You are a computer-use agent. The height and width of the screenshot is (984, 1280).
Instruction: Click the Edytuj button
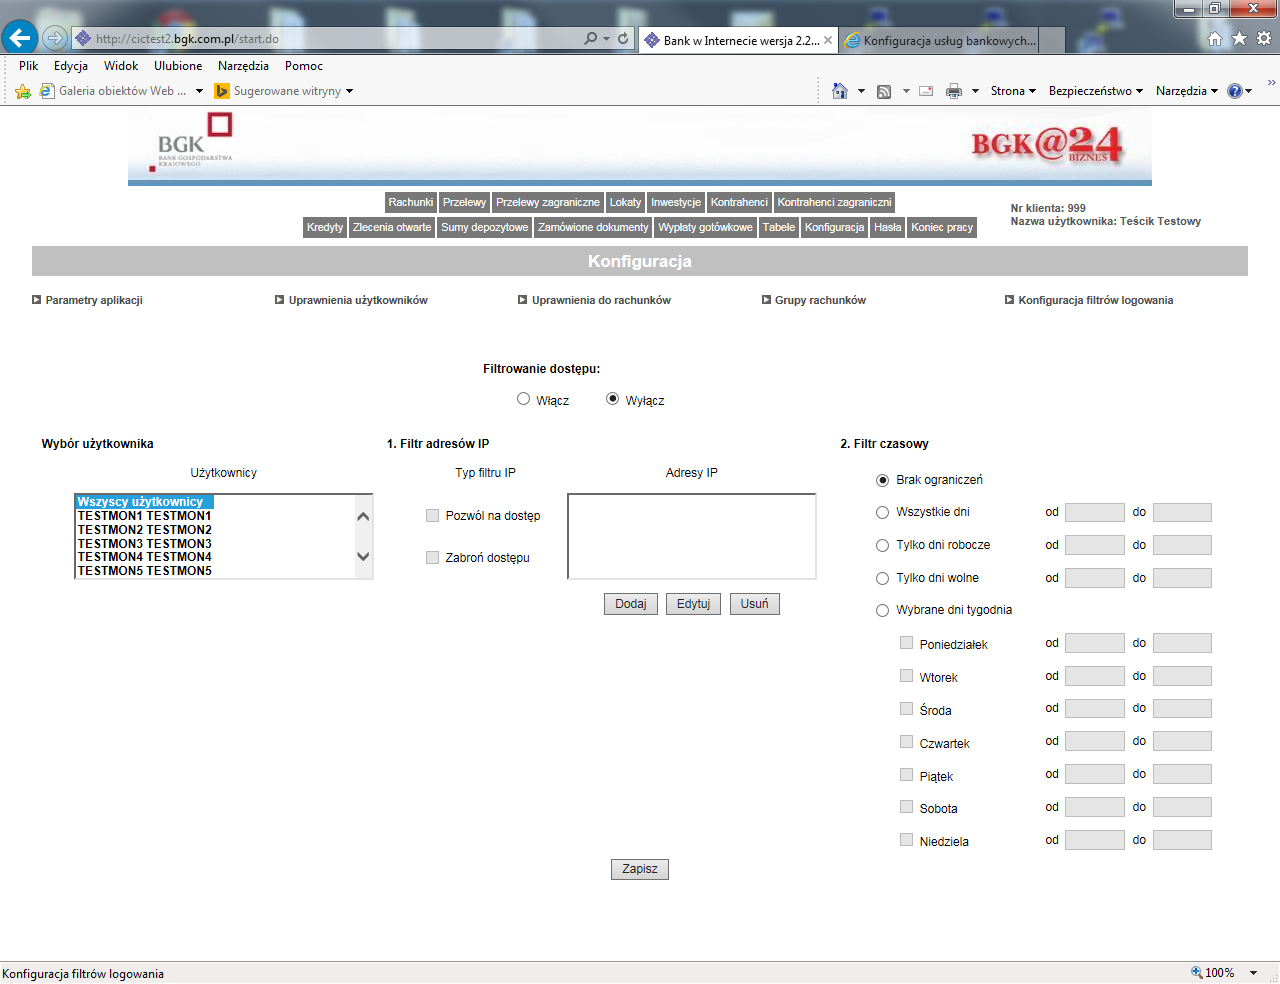pyautogui.click(x=693, y=604)
